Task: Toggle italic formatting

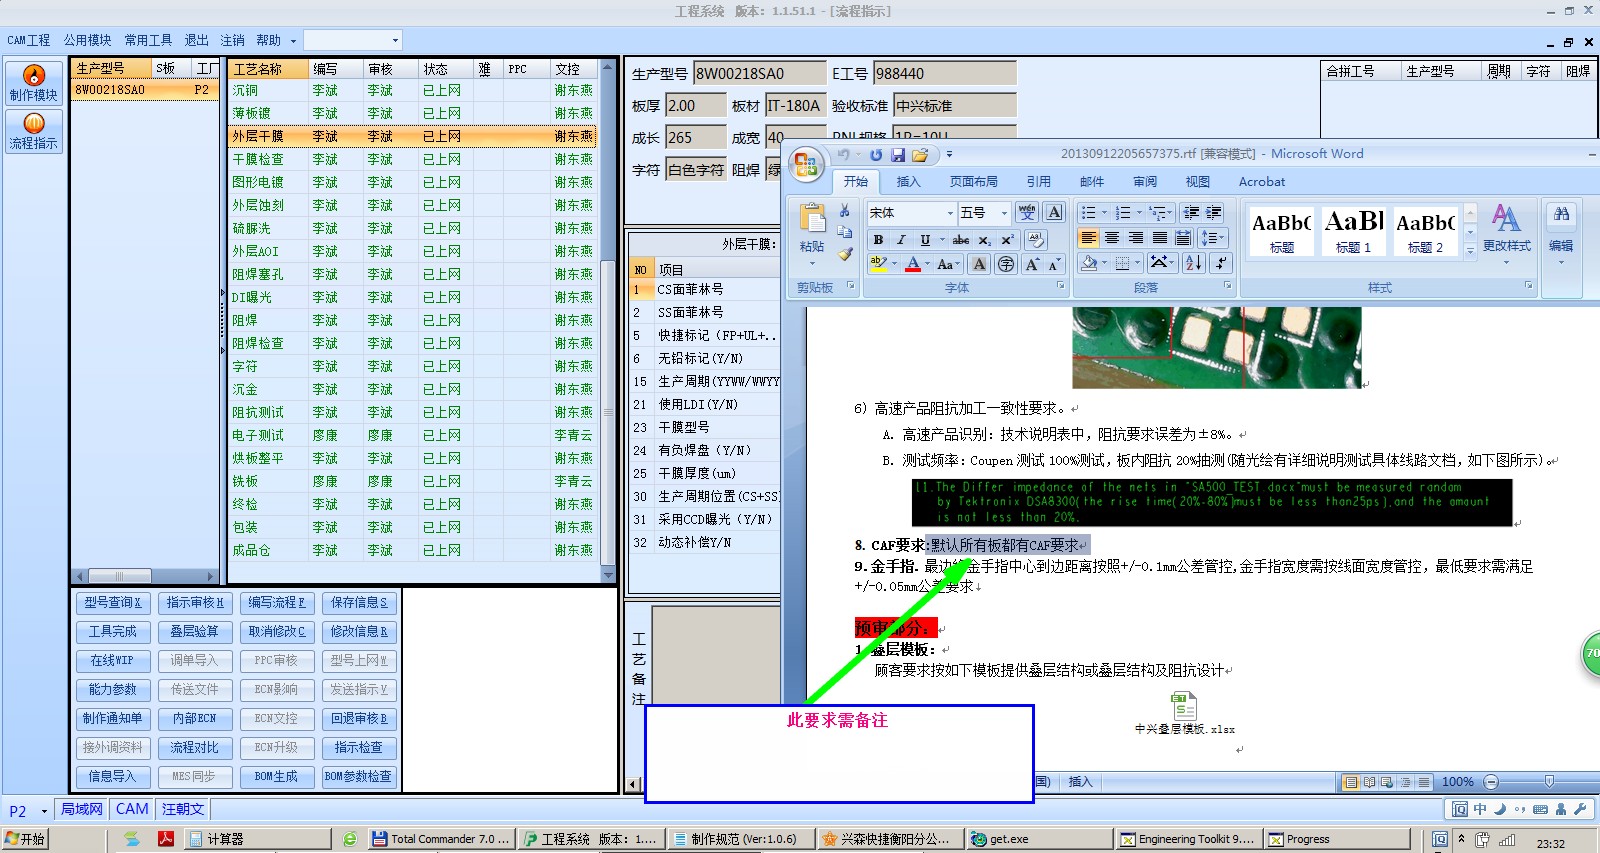Action: [901, 240]
